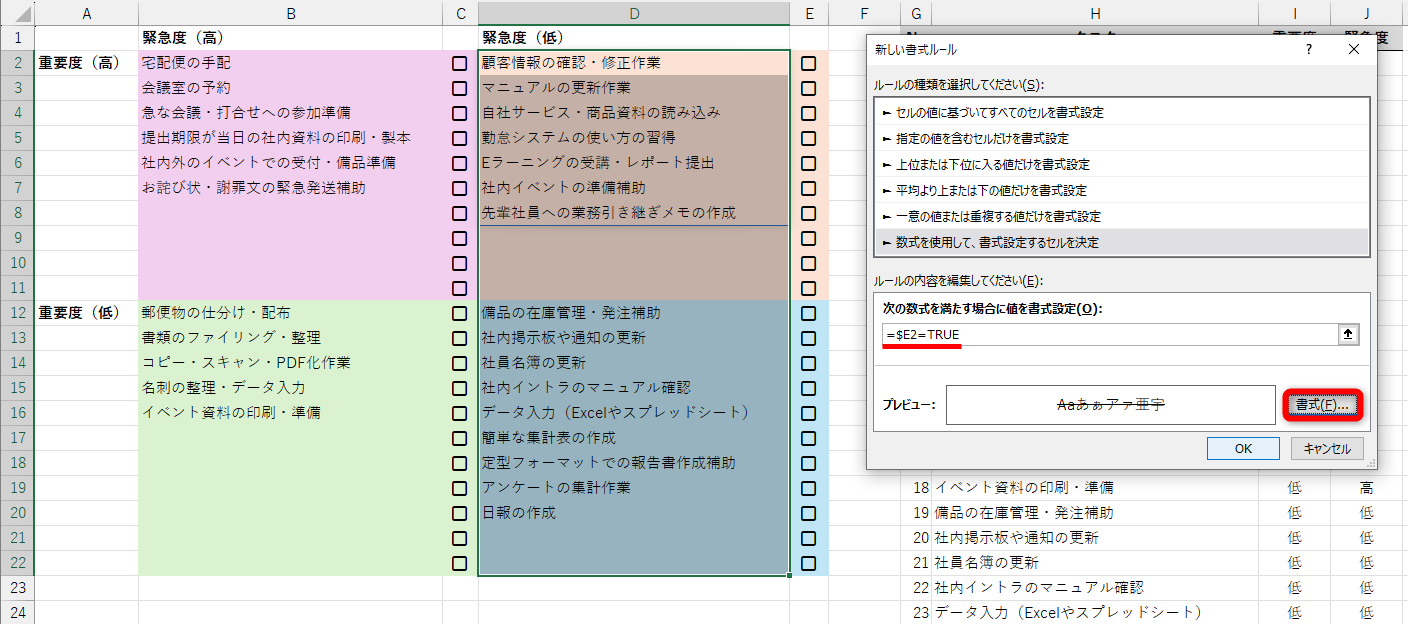Click the column H header
This screenshot has height=624, width=1408.
[x=1095, y=13]
